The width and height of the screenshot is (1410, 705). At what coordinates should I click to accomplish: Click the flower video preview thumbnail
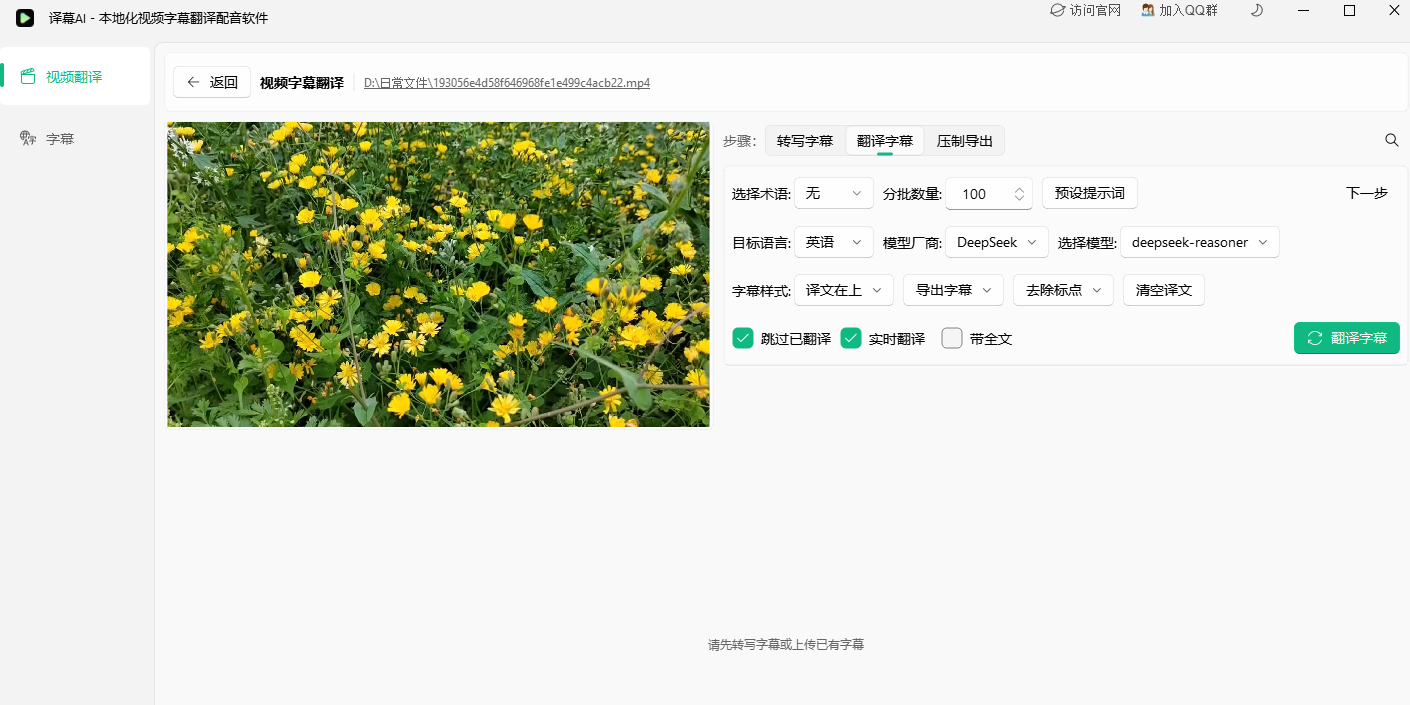pos(438,274)
